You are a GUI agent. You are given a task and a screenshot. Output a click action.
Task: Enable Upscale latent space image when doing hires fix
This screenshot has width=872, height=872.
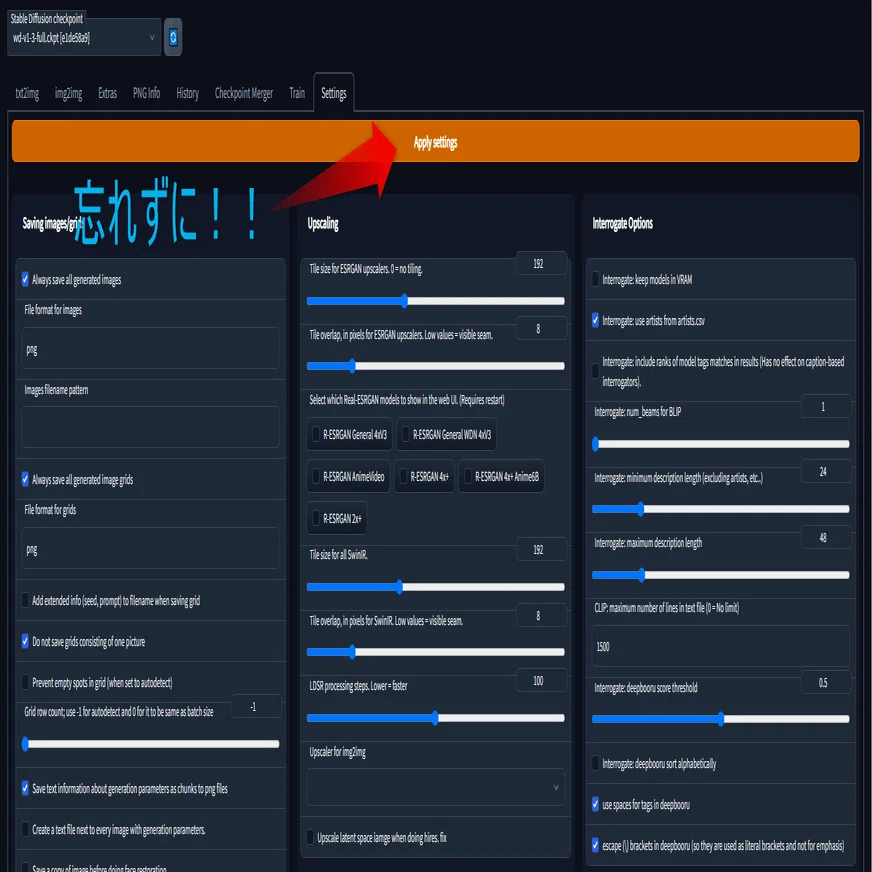click(x=310, y=837)
